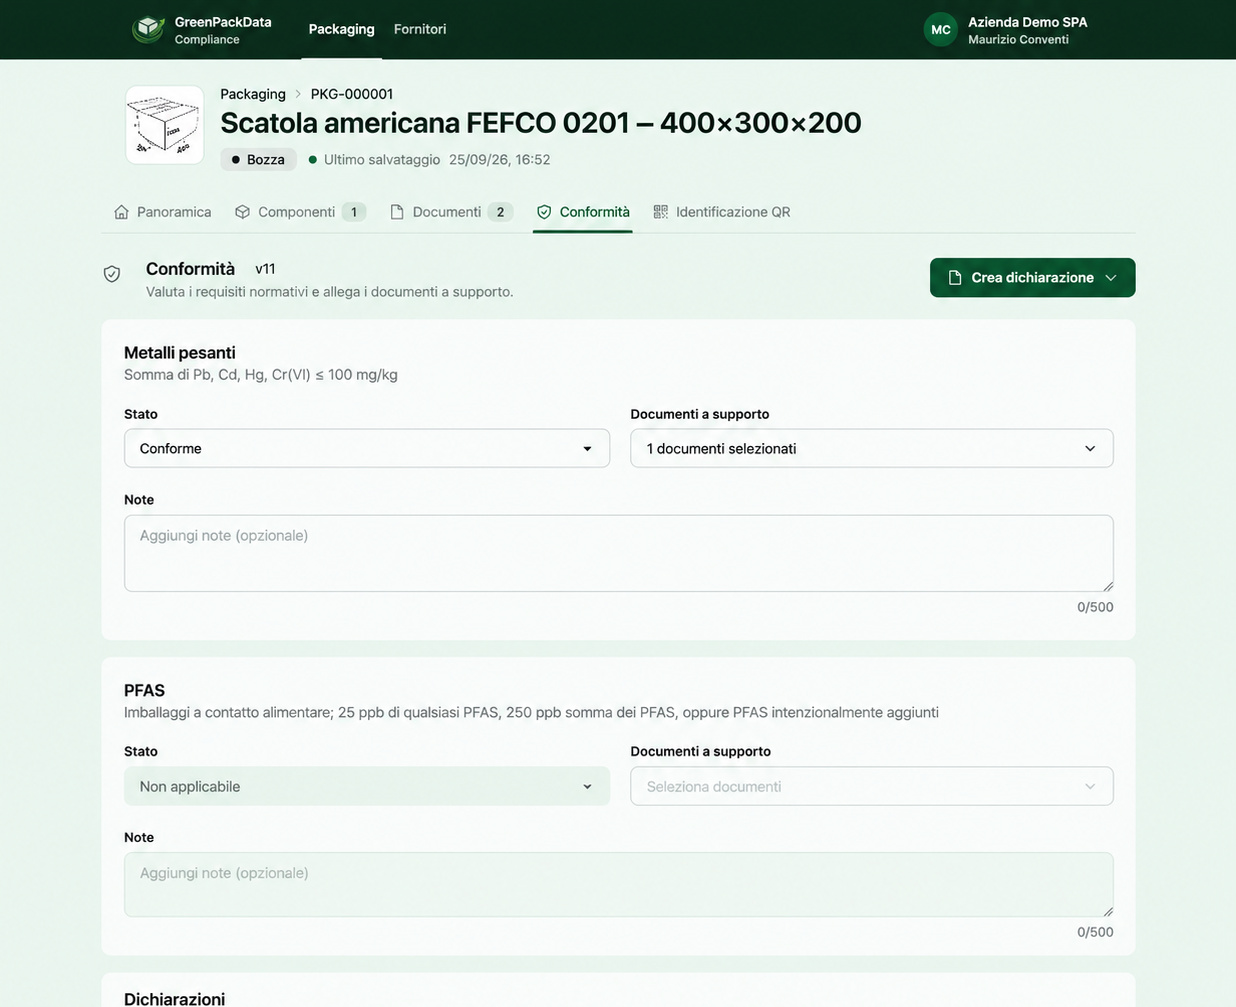Screen dimensions: 1236x1007
Task: Click the Documenti count badge 2
Action: click(x=501, y=212)
